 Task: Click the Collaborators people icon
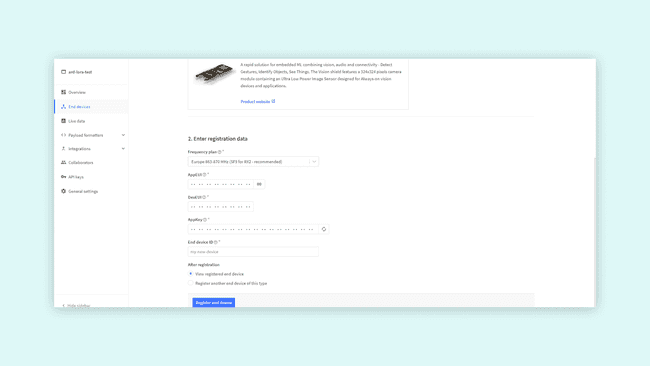[63, 162]
